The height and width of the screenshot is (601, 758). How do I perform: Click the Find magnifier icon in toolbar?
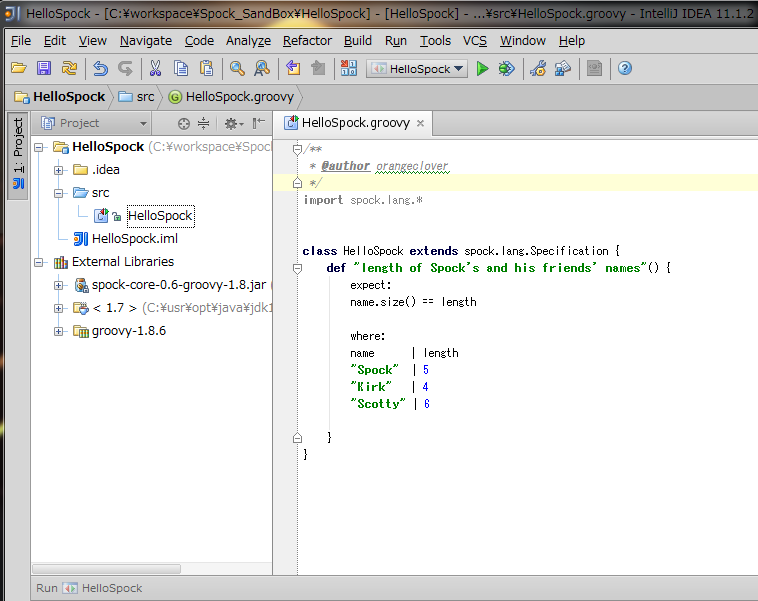[x=237, y=69]
